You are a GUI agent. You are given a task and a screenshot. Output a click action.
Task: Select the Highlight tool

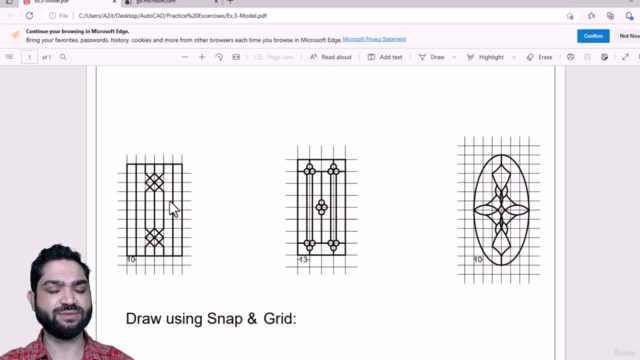click(x=485, y=57)
